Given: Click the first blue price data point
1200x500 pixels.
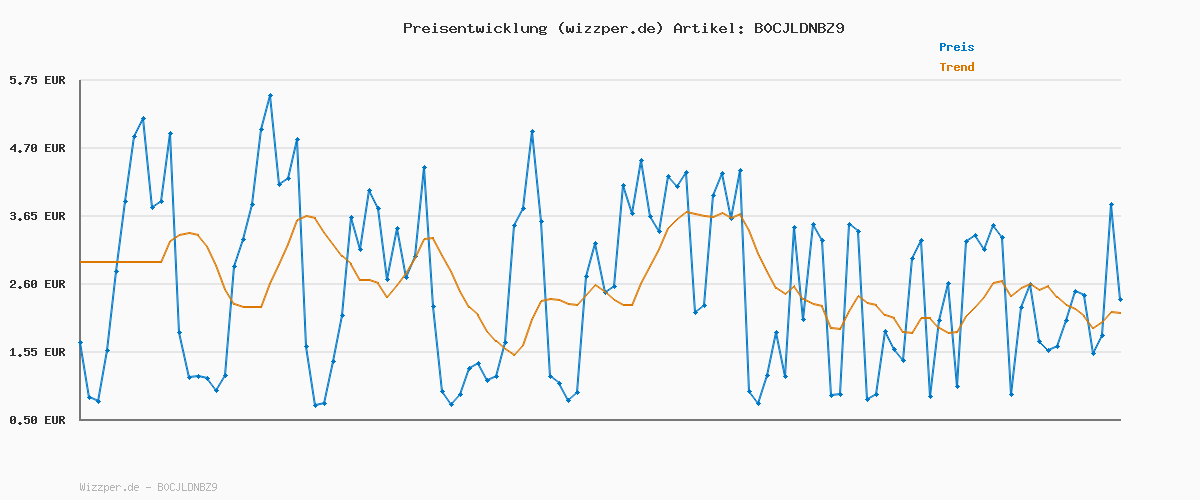Looking at the screenshot, I should (x=81, y=342).
